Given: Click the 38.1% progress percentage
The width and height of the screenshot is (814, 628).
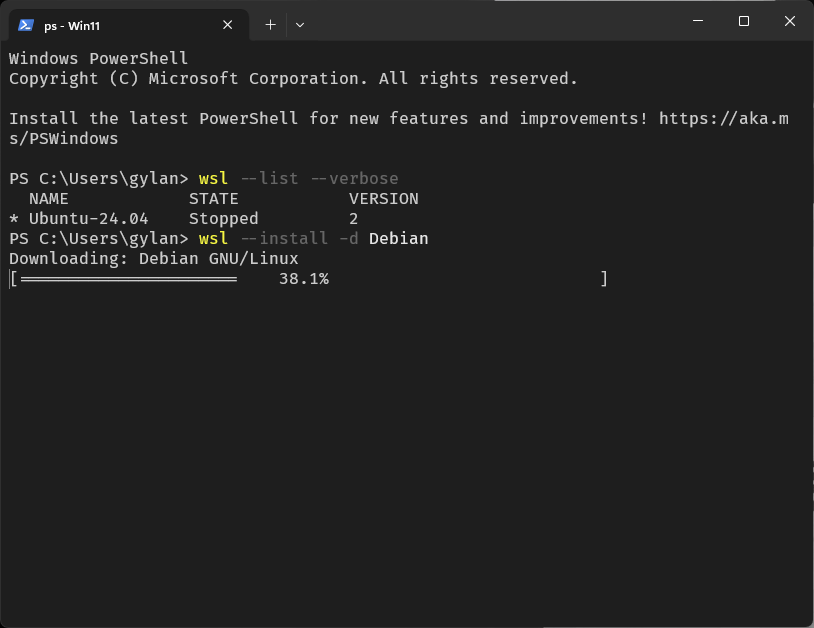Looking at the screenshot, I should pos(303,279).
